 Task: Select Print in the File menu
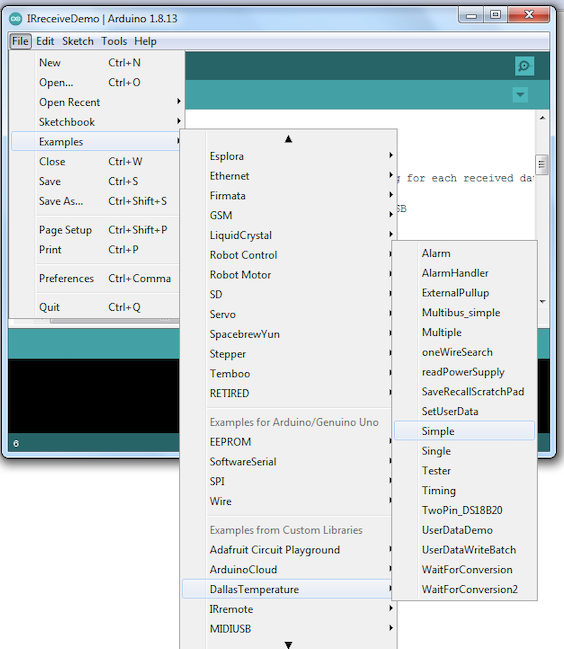coord(98,250)
